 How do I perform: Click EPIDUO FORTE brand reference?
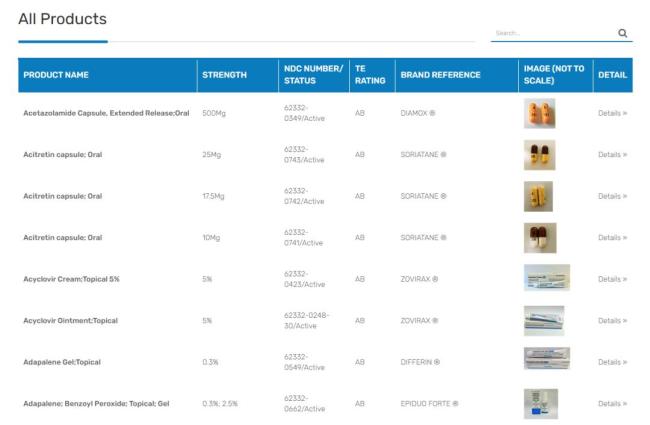[x=429, y=403]
